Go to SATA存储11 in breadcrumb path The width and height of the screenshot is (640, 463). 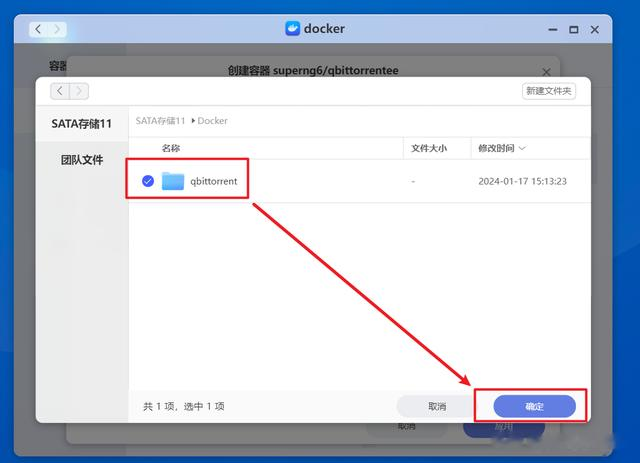160,121
